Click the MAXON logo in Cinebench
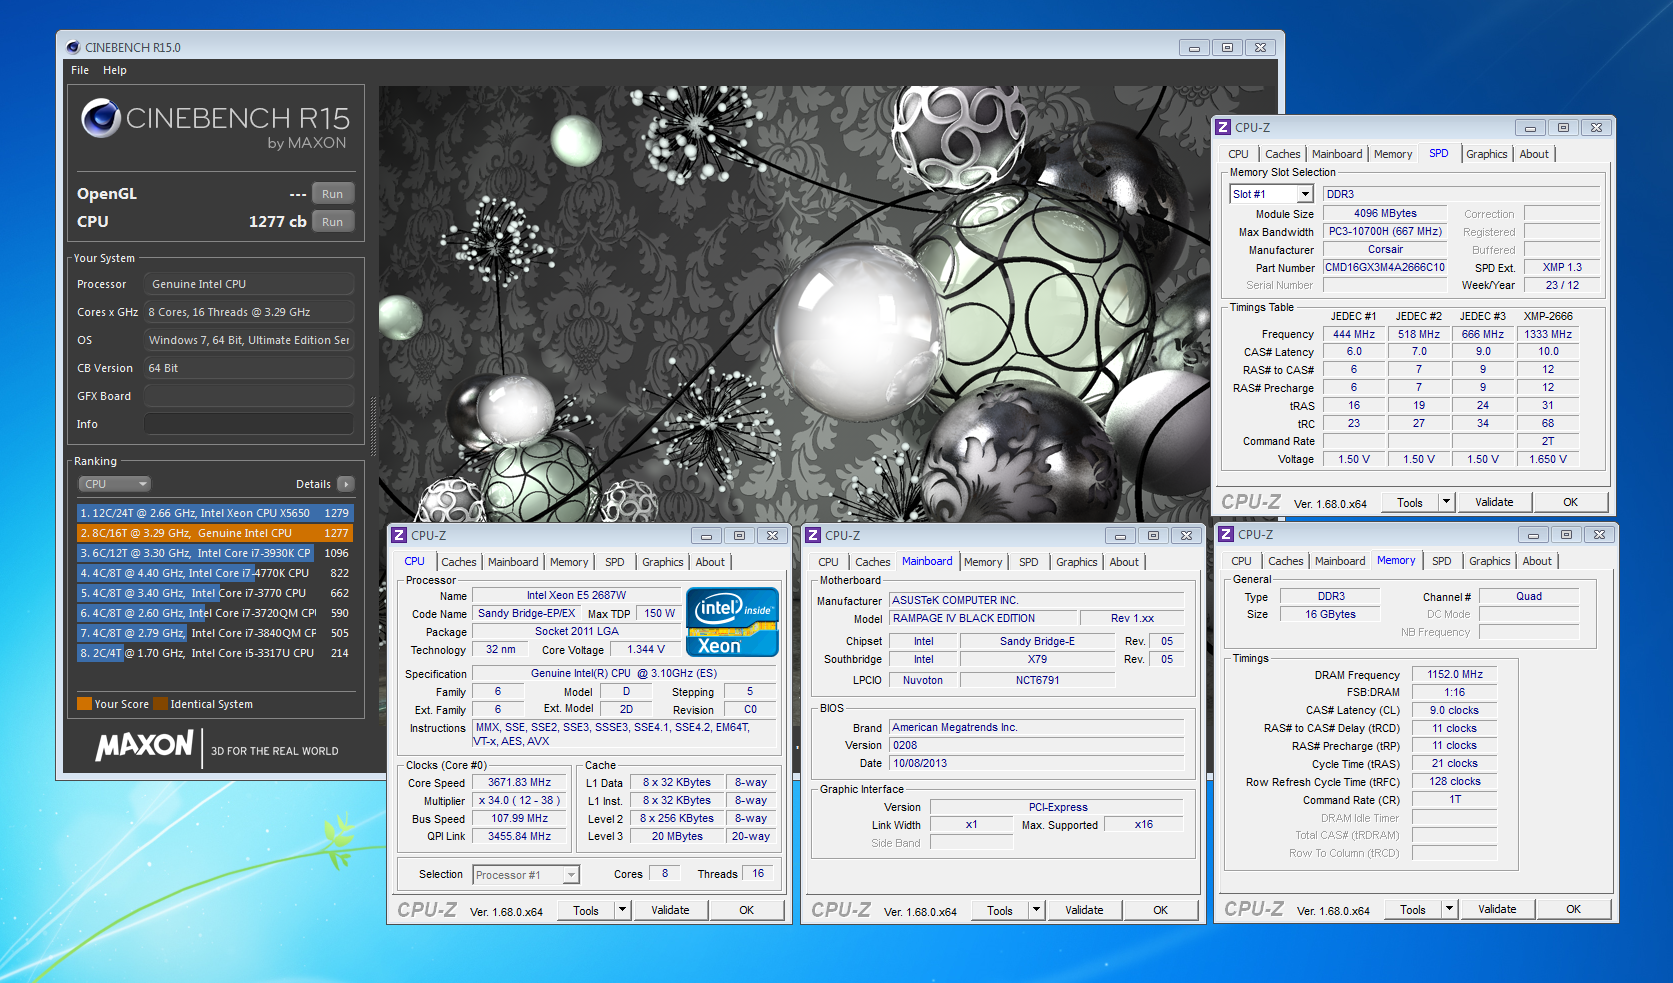Image resolution: width=1673 pixels, height=983 pixels. click(x=144, y=746)
